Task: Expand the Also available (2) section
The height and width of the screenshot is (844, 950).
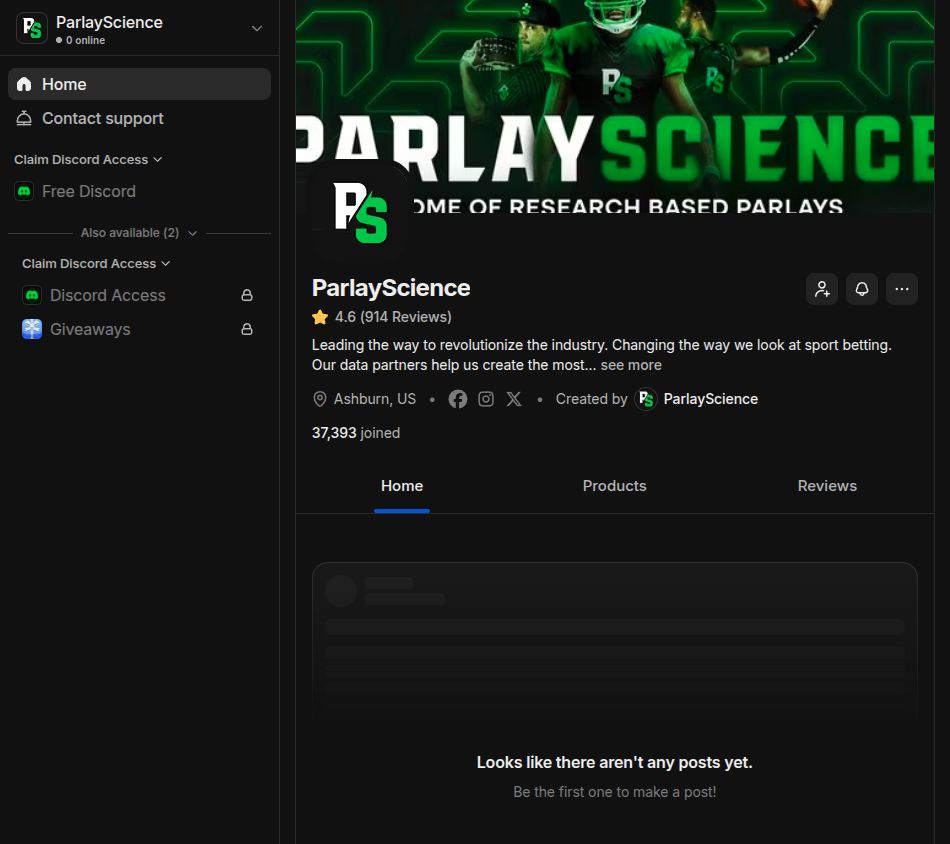Action: tap(139, 233)
